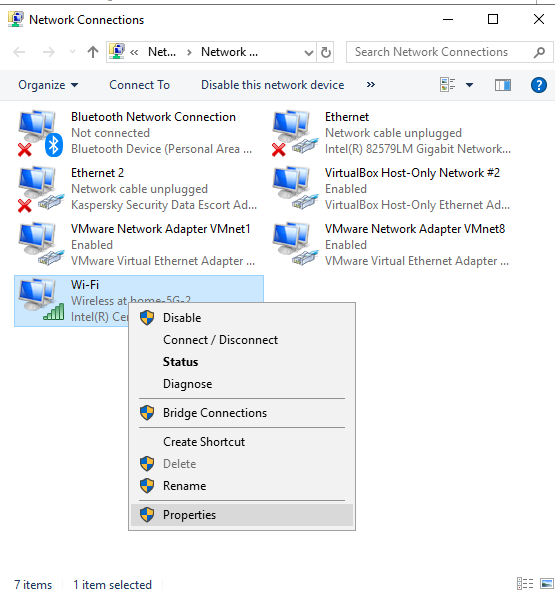
Task: Minimize the Network Connections window
Action: 448,19
